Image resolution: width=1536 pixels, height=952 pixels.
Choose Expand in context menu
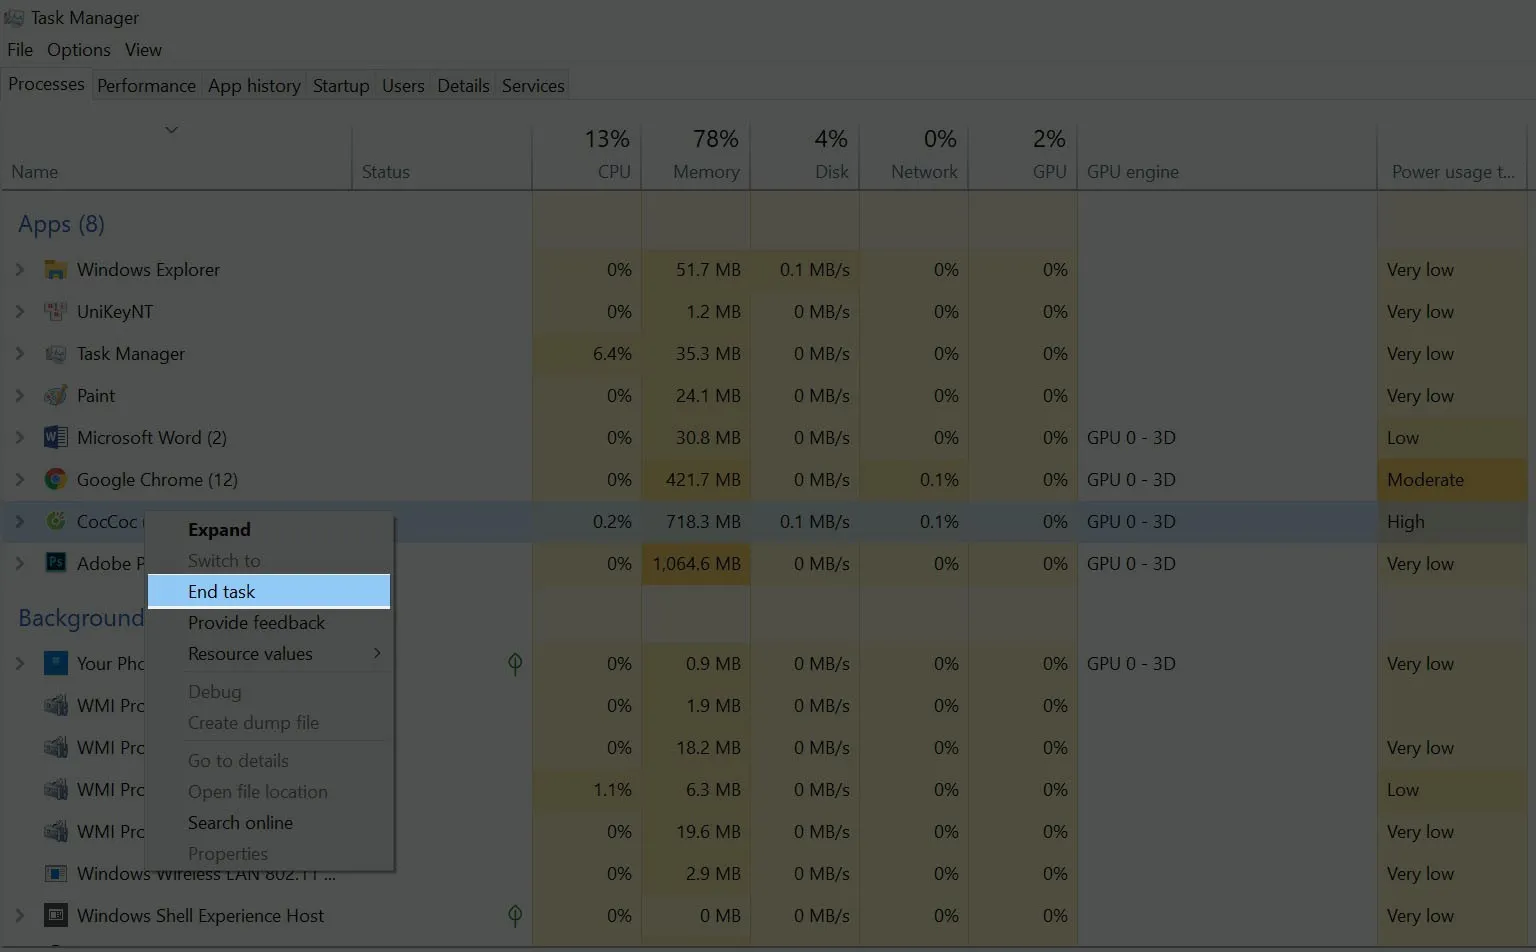click(x=269, y=530)
